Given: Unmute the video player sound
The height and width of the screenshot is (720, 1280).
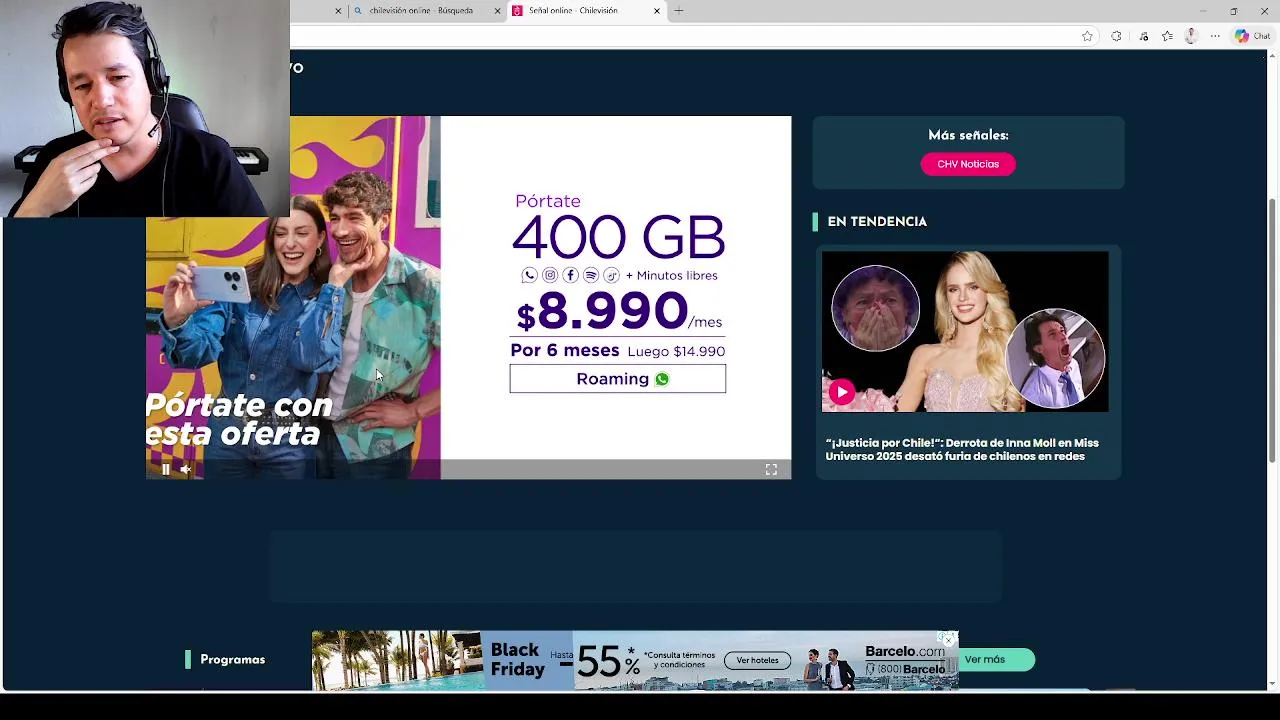Looking at the screenshot, I should (x=186, y=469).
